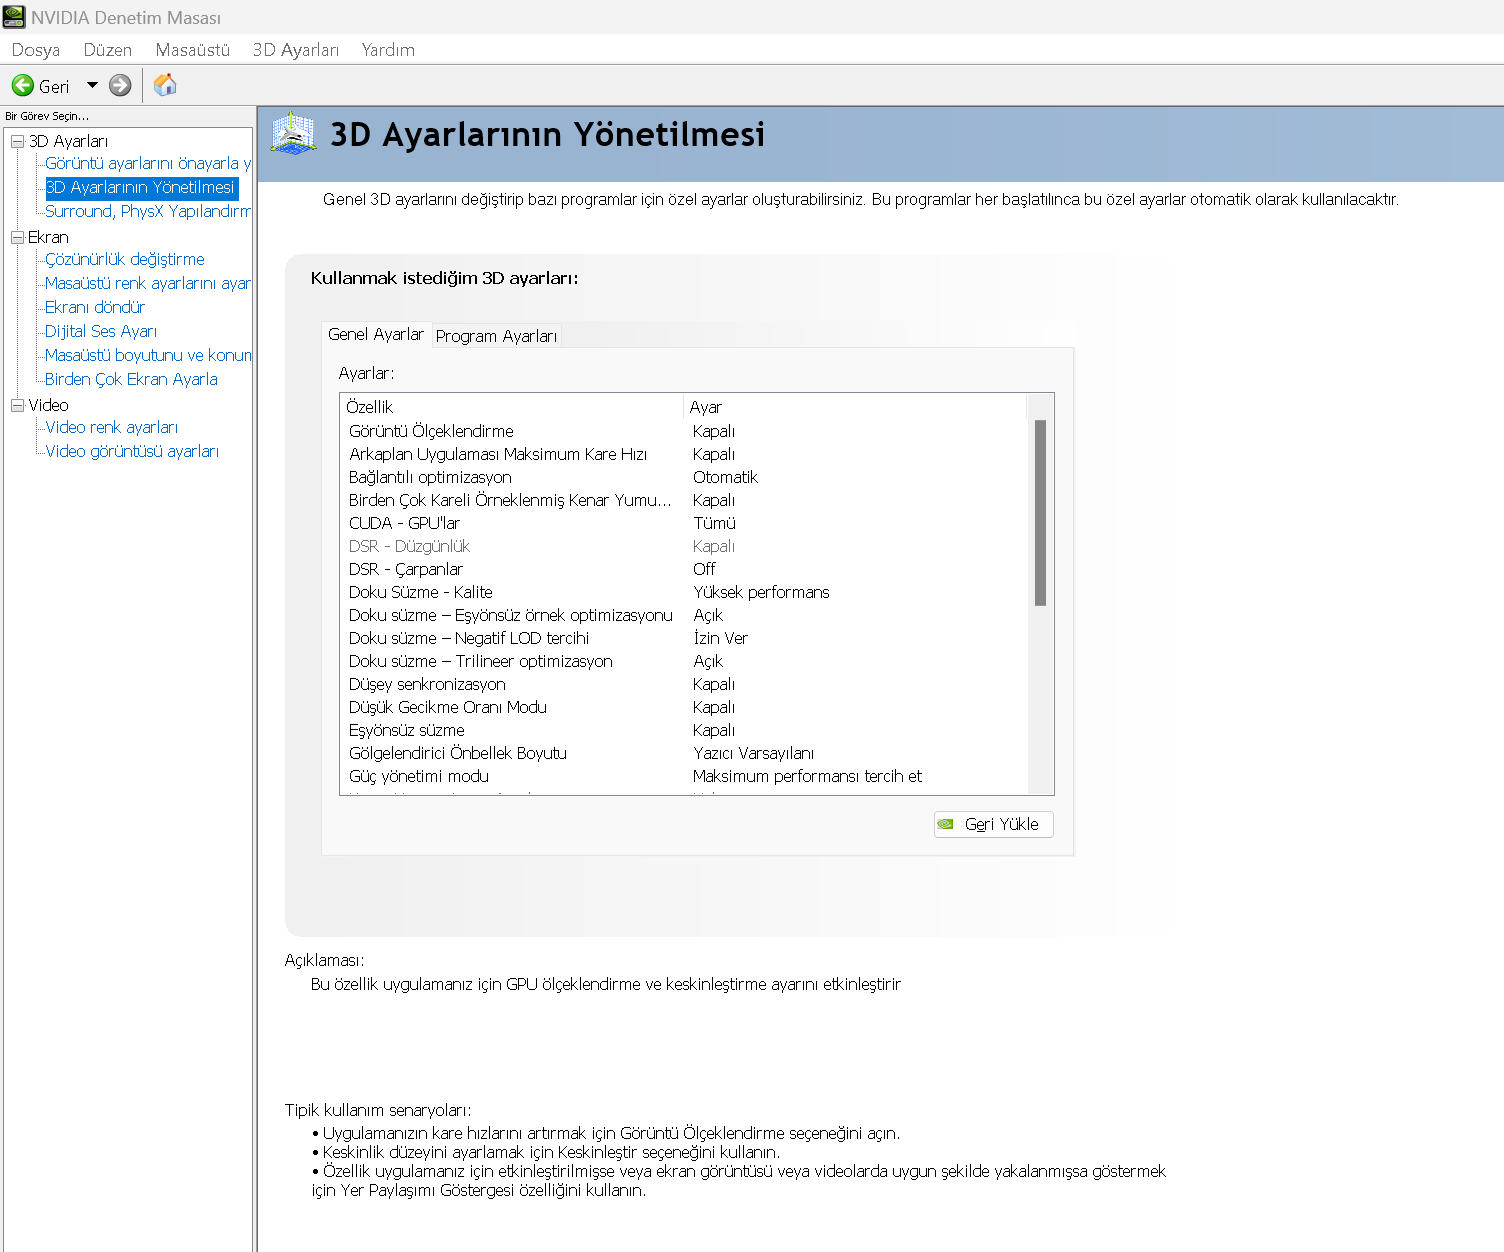Open Video renk ayarları link
This screenshot has height=1252, width=1504.
tap(112, 427)
